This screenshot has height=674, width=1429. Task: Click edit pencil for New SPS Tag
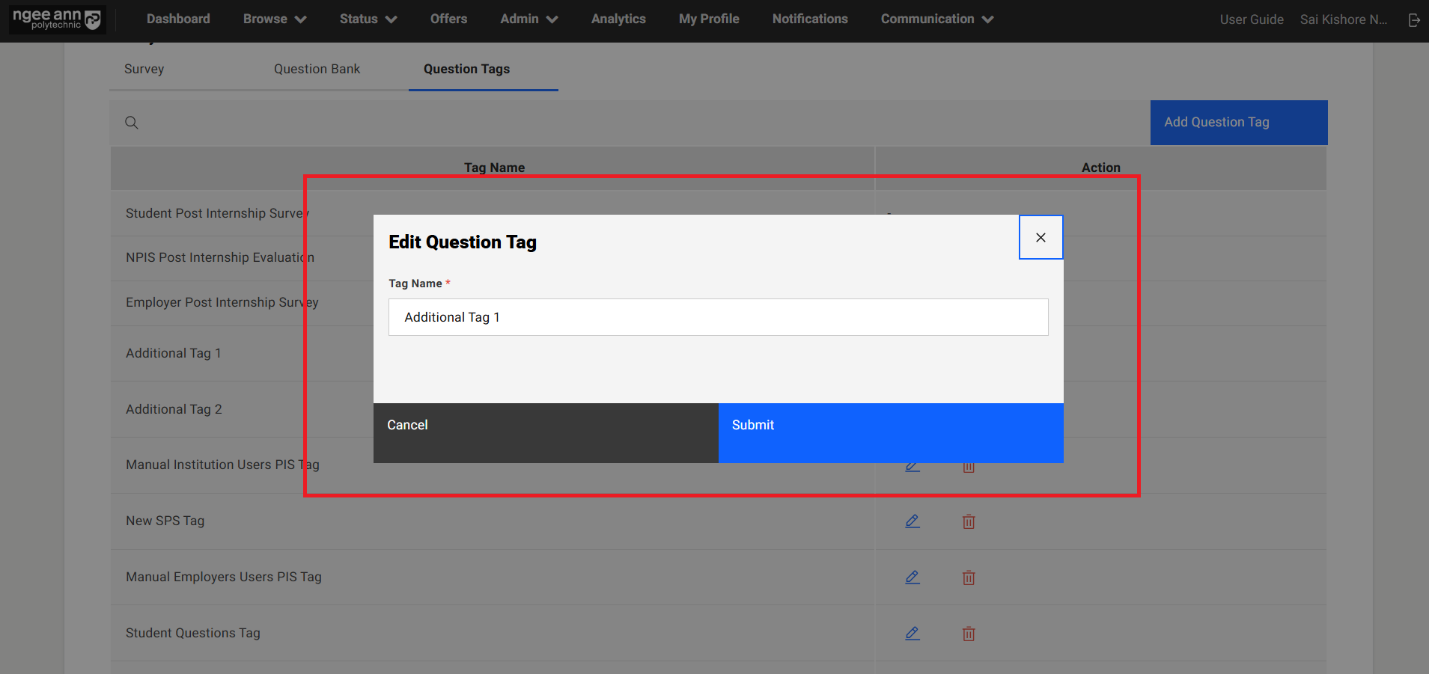[x=912, y=521]
